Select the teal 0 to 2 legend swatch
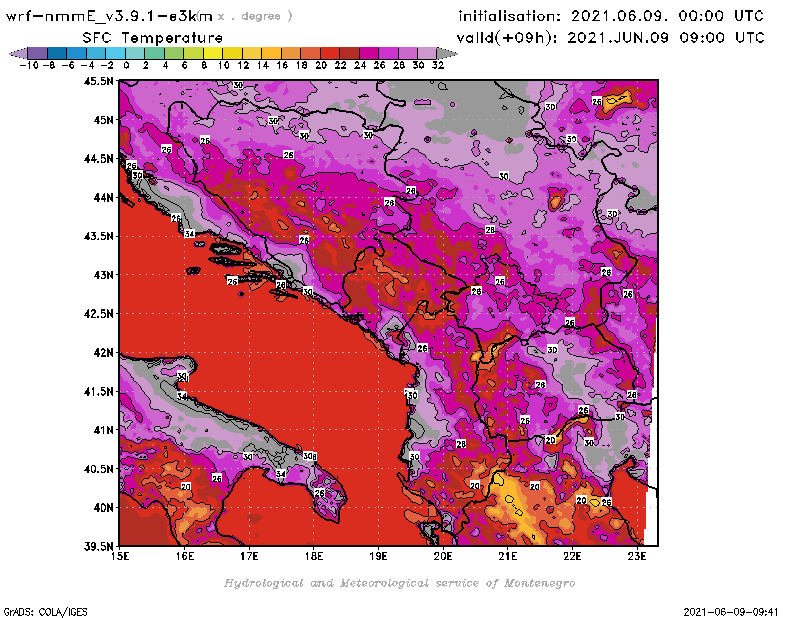This screenshot has height=618, width=800. click(x=135, y=53)
